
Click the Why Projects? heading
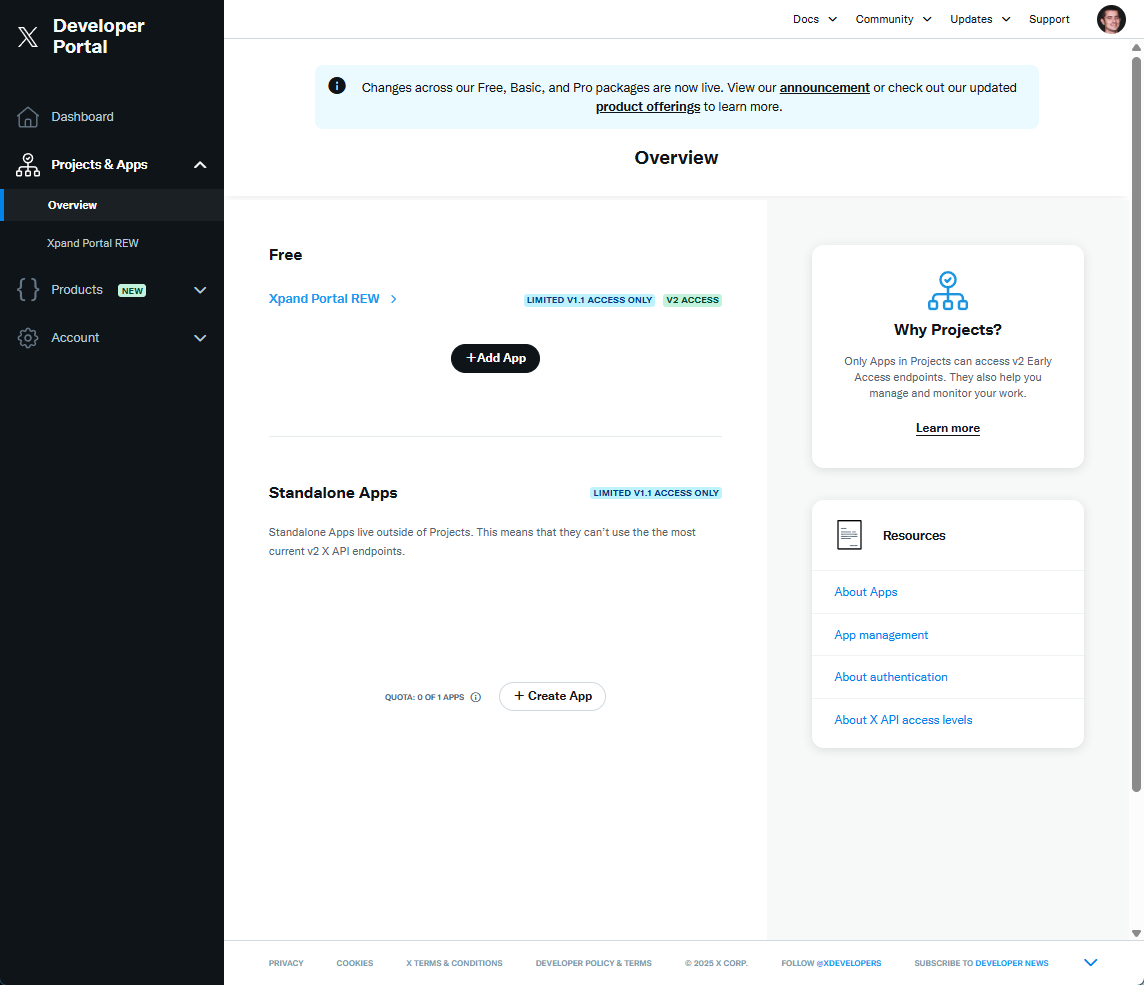tap(948, 330)
